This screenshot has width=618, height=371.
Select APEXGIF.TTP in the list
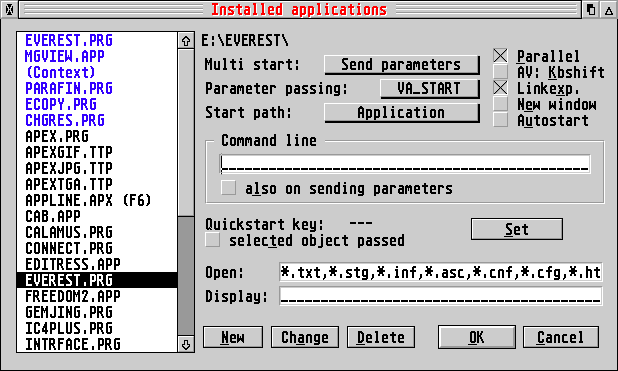(x=97, y=152)
